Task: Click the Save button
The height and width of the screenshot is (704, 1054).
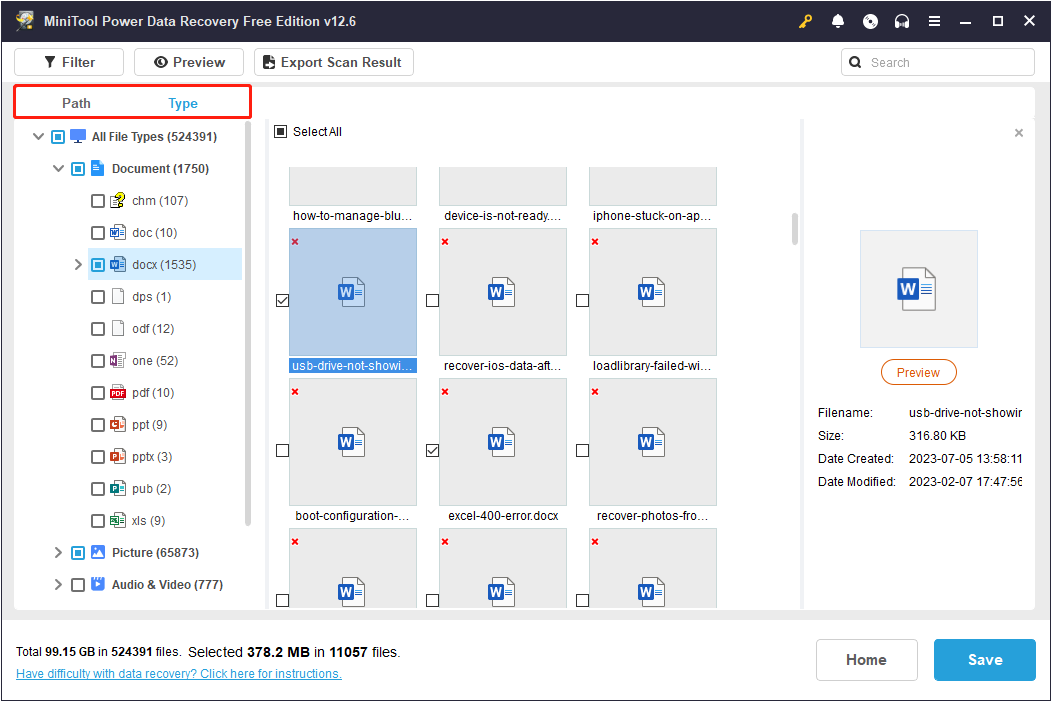Action: [984, 659]
